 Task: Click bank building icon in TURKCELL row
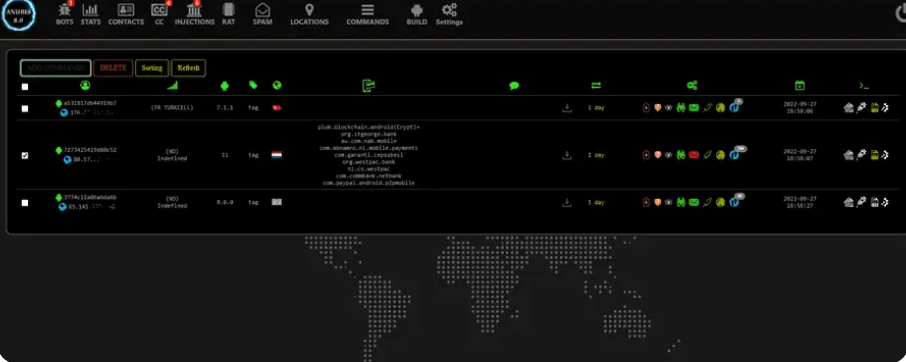(848, 107)
